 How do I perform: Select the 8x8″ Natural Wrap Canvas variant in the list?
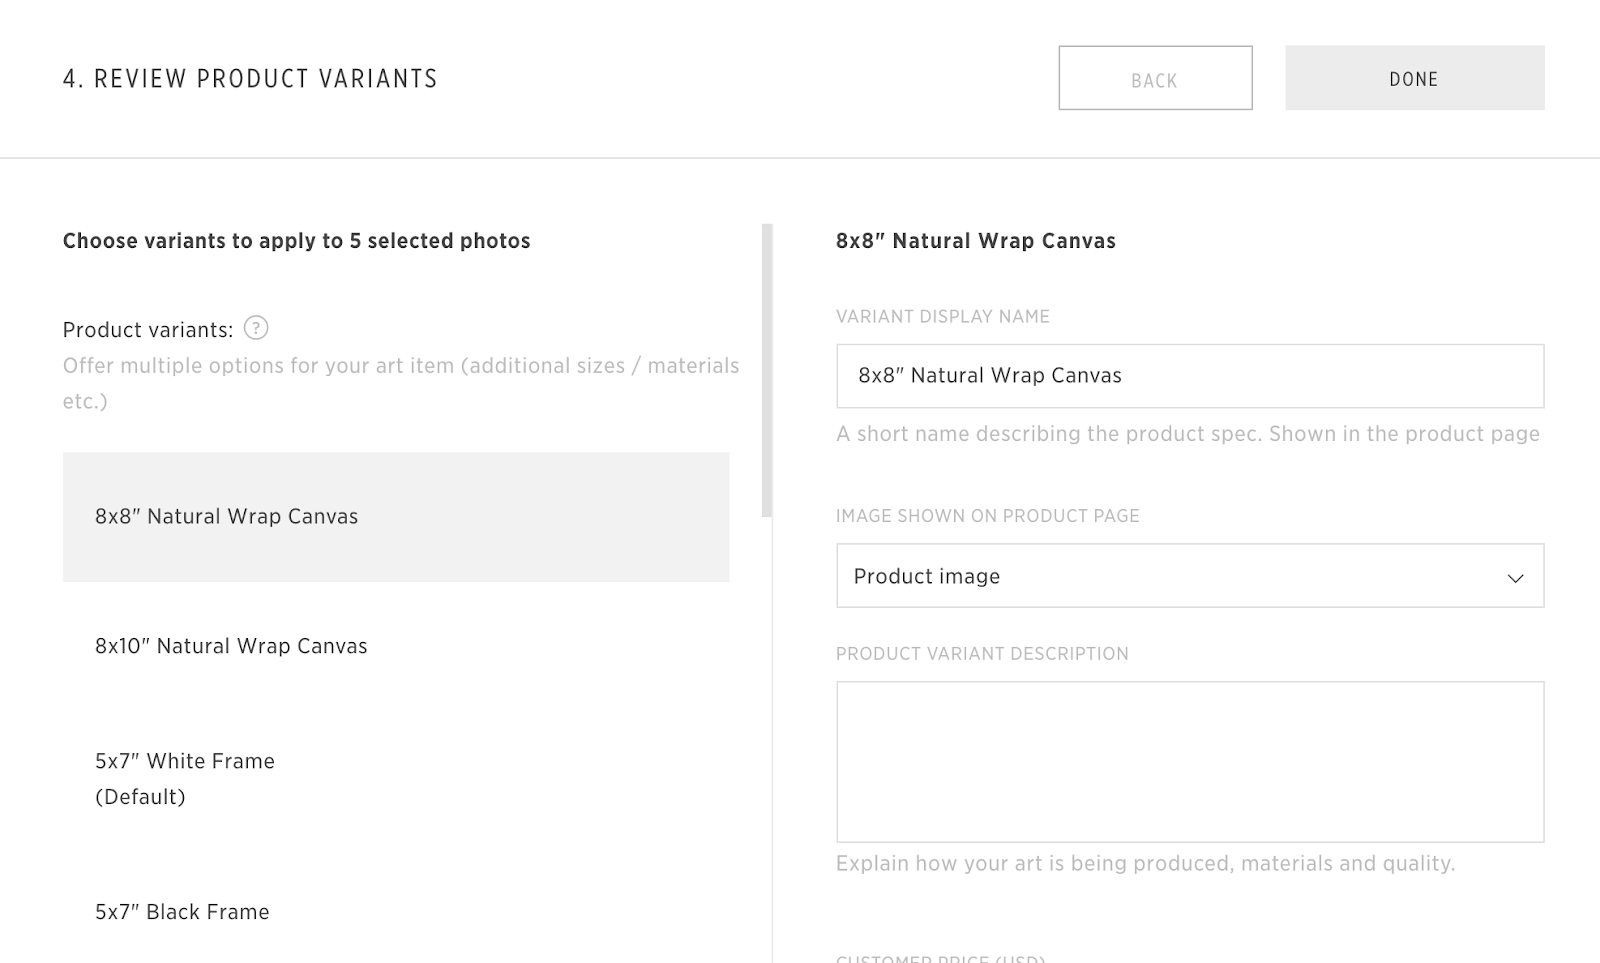click(x=395, y=517)
